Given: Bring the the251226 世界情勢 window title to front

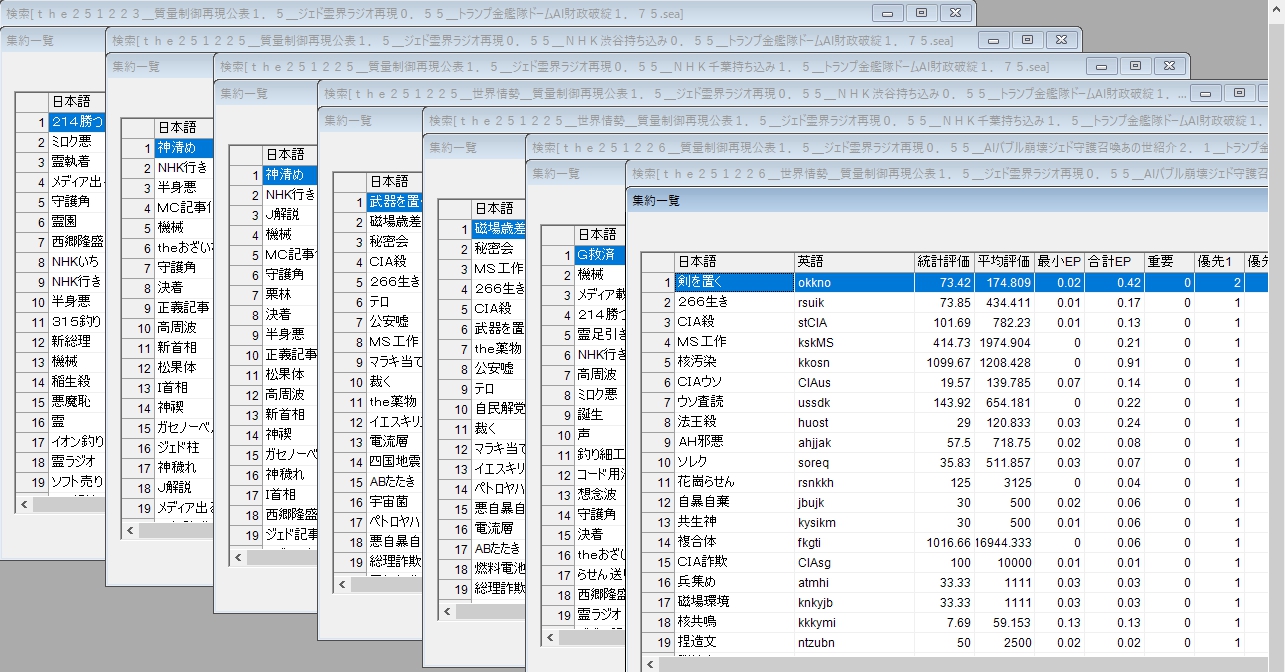Looking at the screenshot, I should 800,173.
